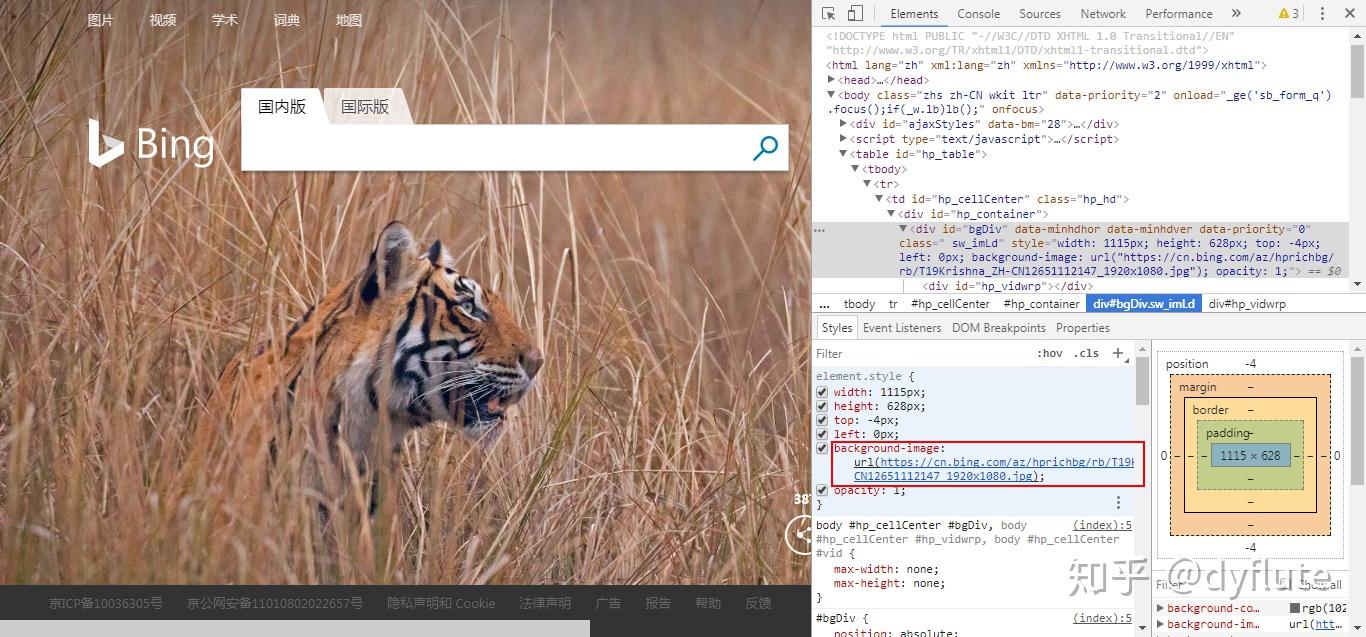Open the DOM Breakpoints pane tab

coord(999,328)
